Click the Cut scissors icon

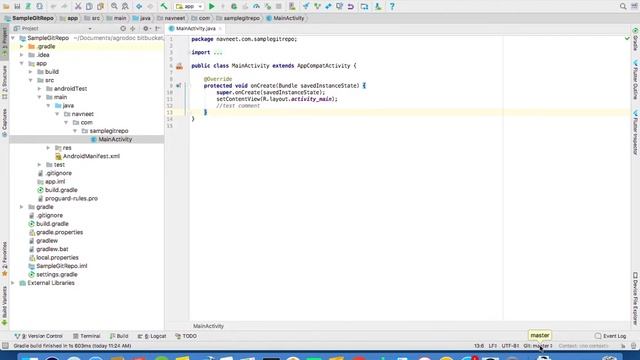[78, 7]
